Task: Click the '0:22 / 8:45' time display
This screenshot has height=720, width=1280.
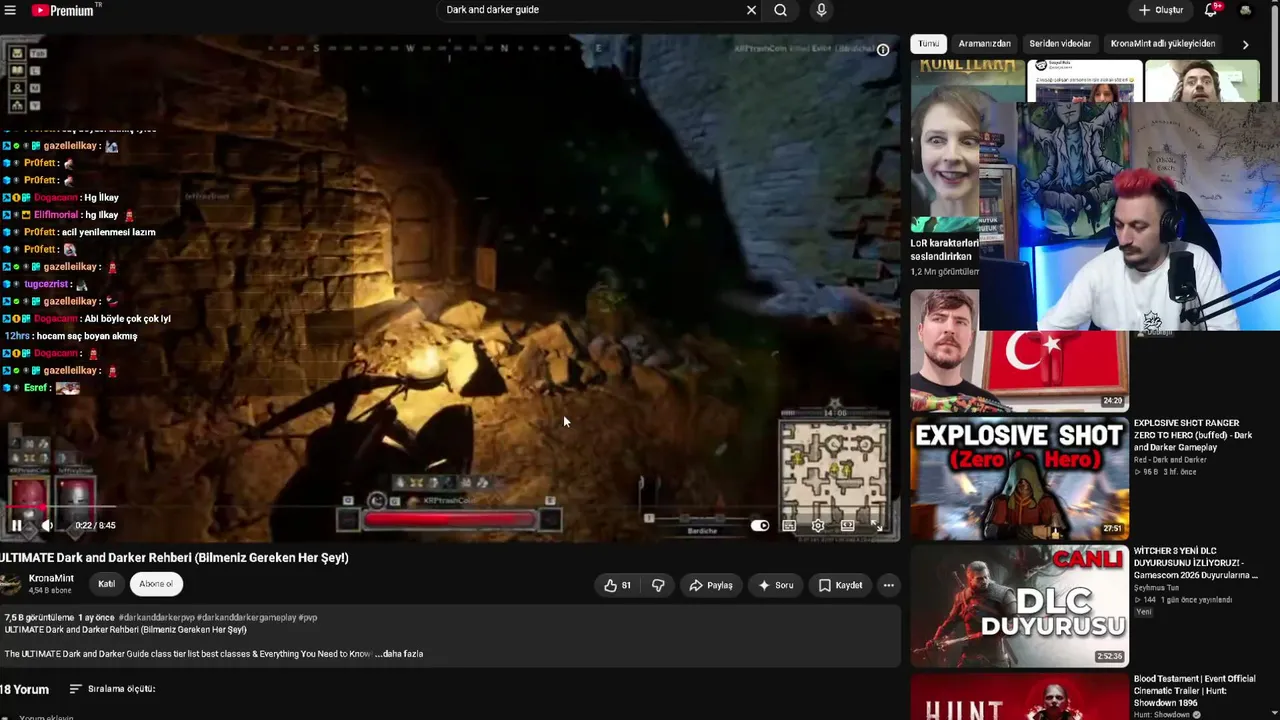Action: point(95,525)
